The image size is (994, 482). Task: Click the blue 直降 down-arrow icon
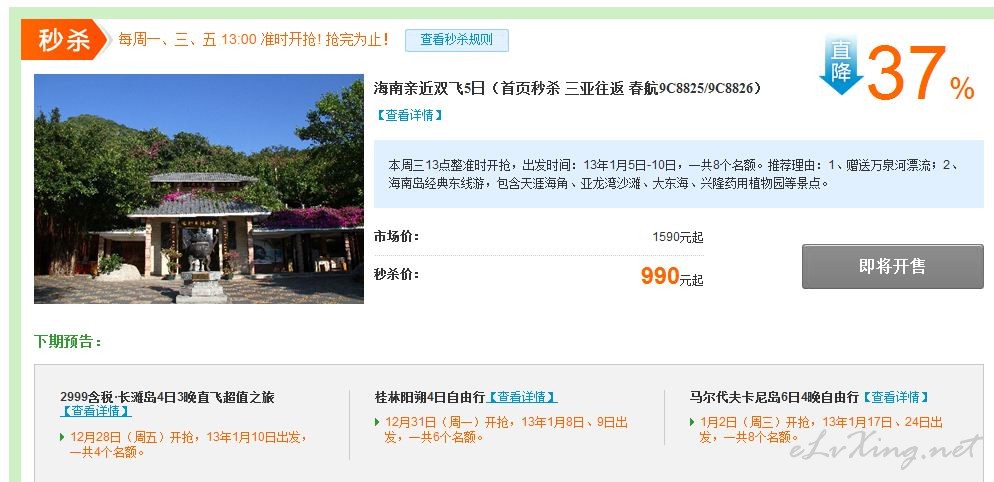coord(841,65)
